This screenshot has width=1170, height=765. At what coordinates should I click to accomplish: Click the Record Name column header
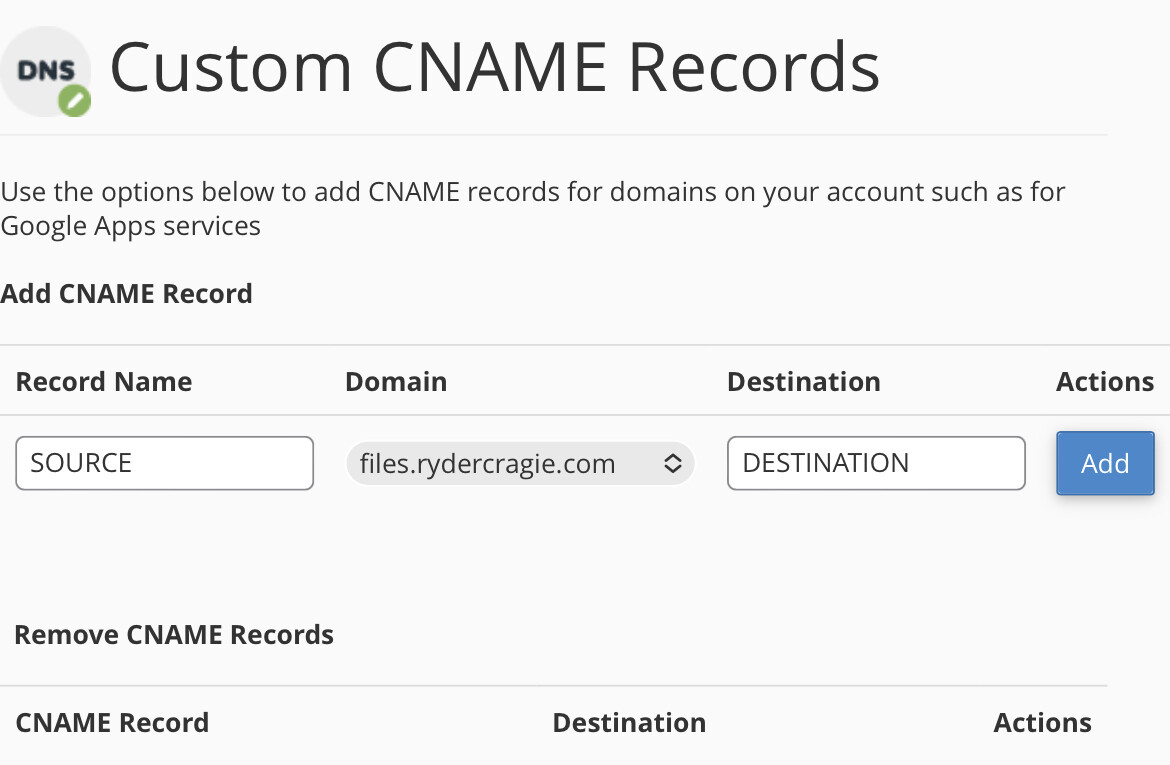[x=104, y=381]
